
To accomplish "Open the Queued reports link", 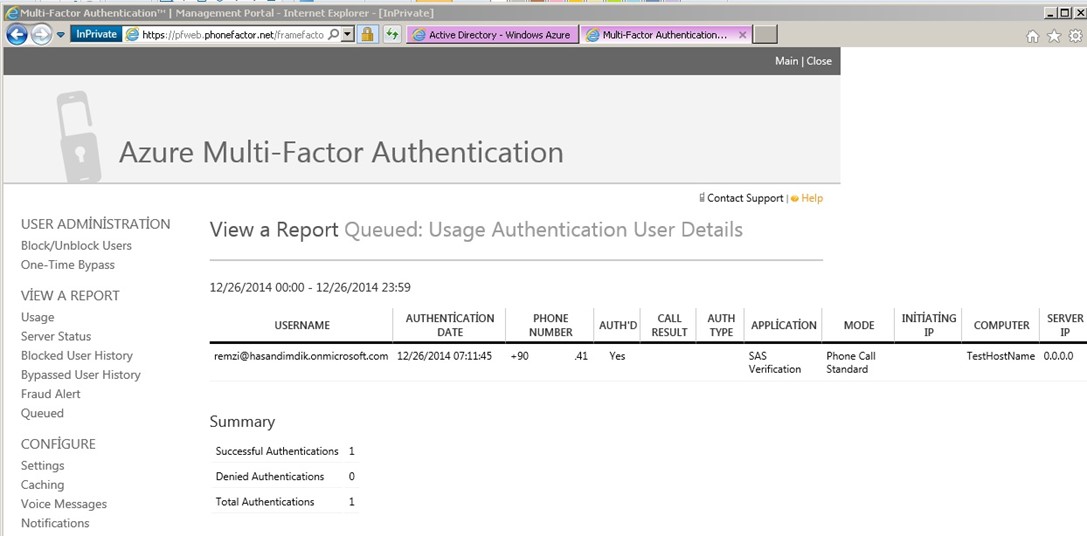I will [x=42, y=413].
